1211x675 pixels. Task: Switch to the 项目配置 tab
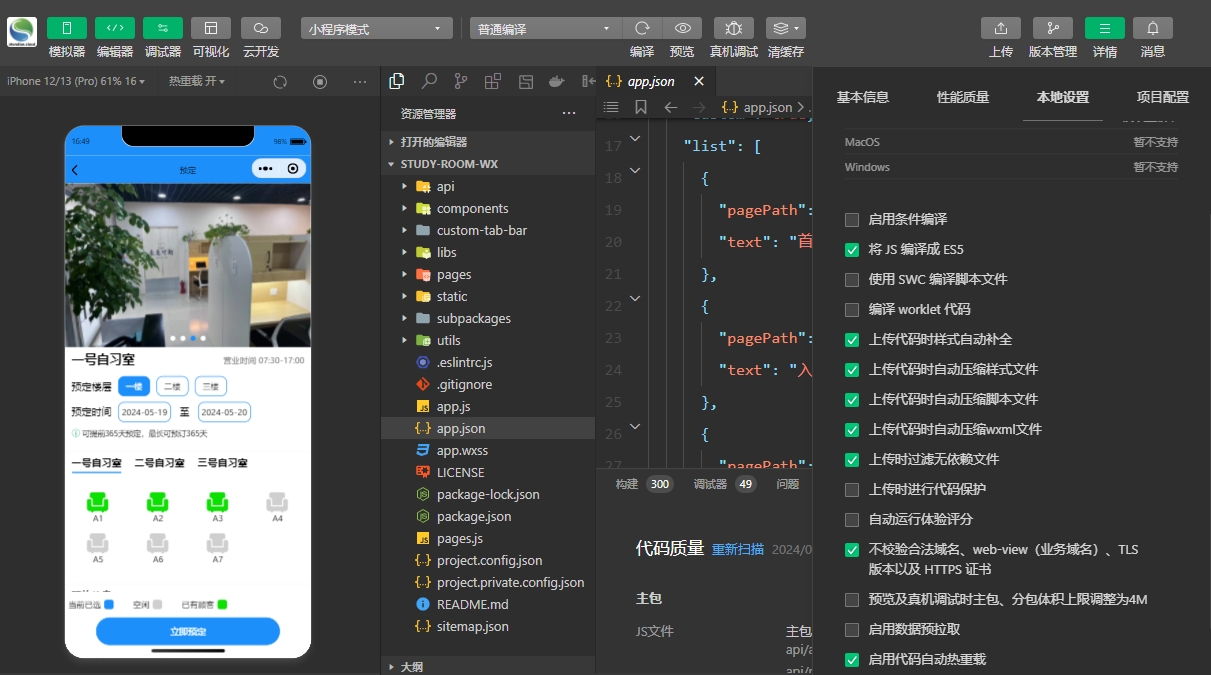coord(1163,97)
